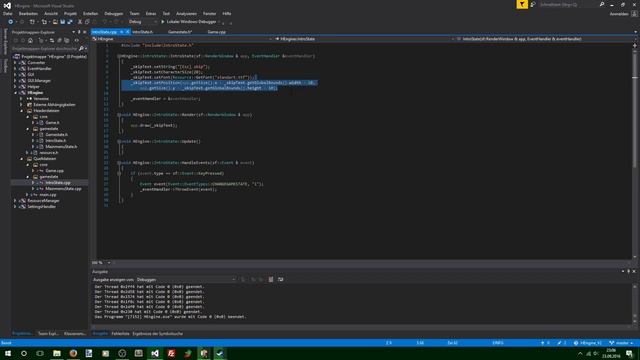Click the yellow notifications filter flag icon
Screen dimensions: 640x360
522,4
